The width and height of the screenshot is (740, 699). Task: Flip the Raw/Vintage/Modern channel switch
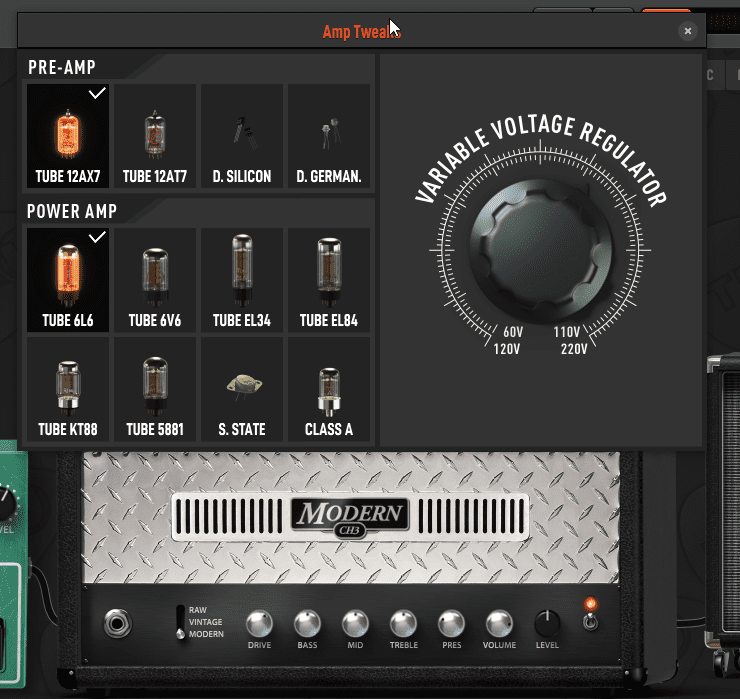(x=180, y=621)
